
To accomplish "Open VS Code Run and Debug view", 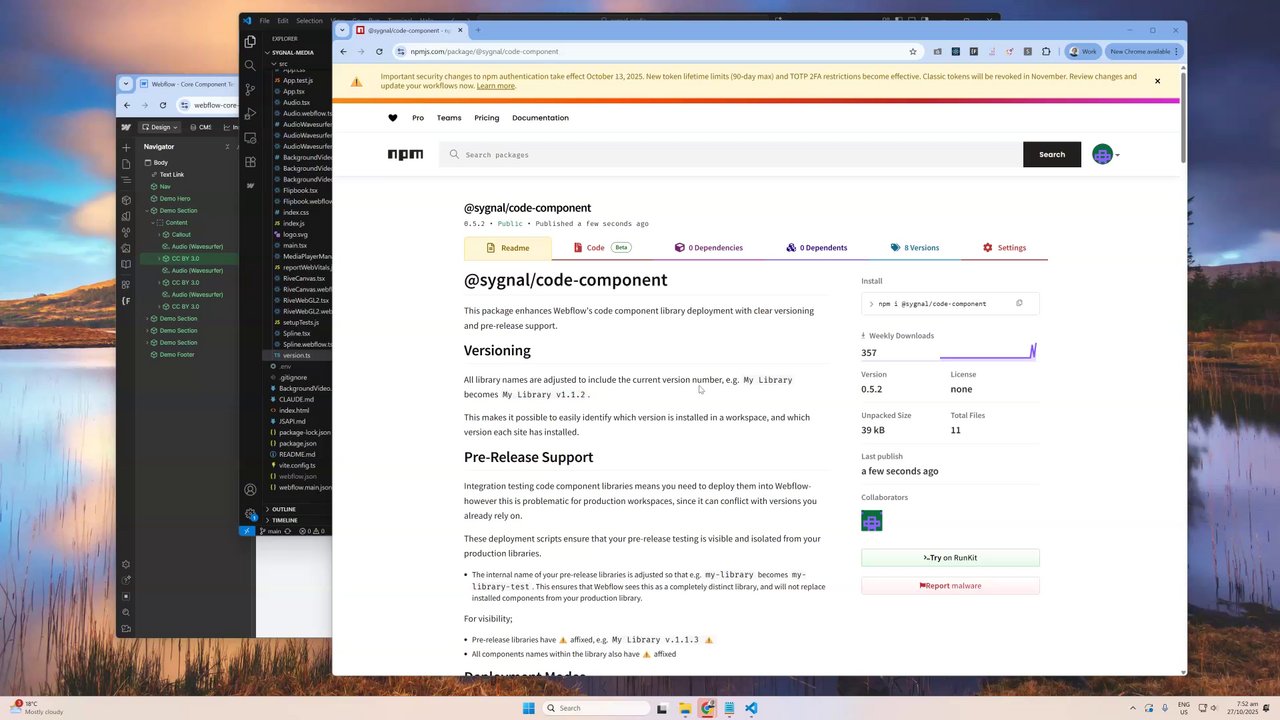I will tap(250, 114).
